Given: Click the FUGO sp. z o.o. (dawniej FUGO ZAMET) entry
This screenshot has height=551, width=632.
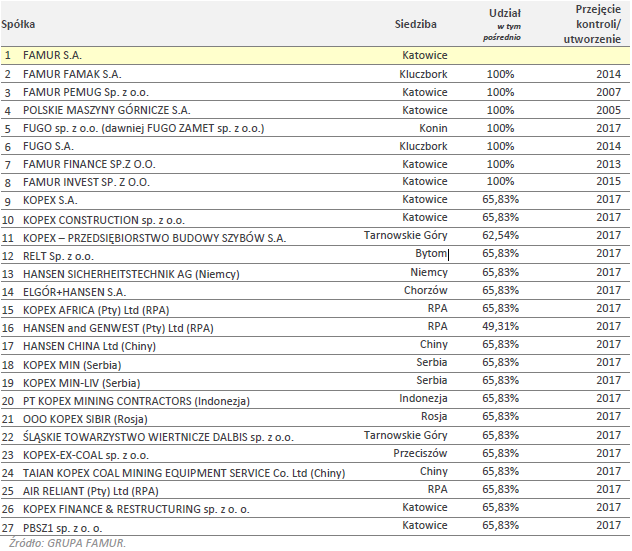Looking at the screenshot, I should point(143,128).
